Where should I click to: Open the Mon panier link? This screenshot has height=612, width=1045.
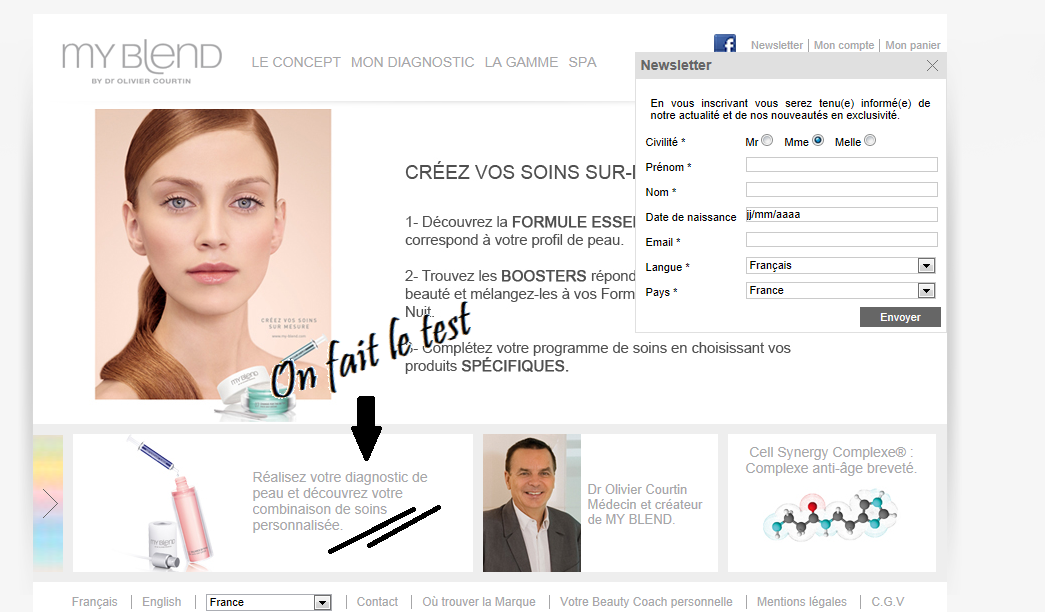coord(913,45)
